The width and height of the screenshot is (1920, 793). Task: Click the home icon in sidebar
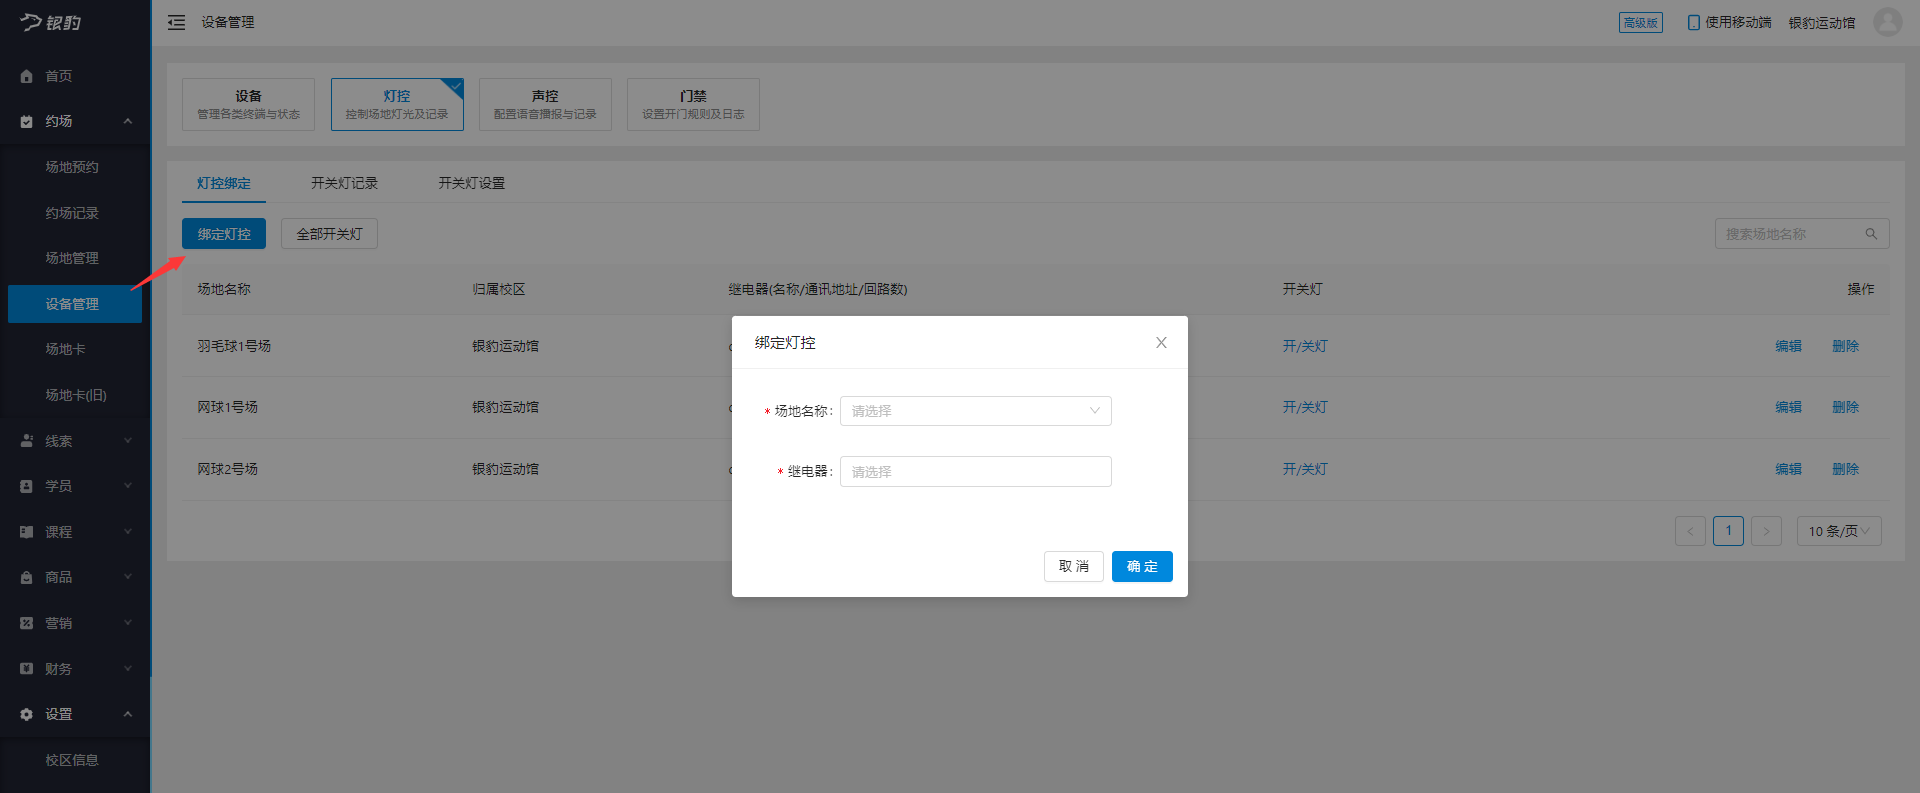(x=27, y=76)
